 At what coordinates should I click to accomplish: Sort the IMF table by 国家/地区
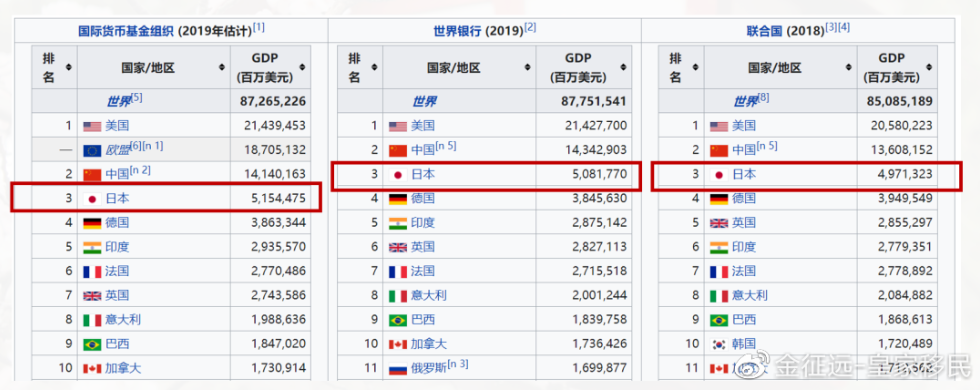click(222, 67)
